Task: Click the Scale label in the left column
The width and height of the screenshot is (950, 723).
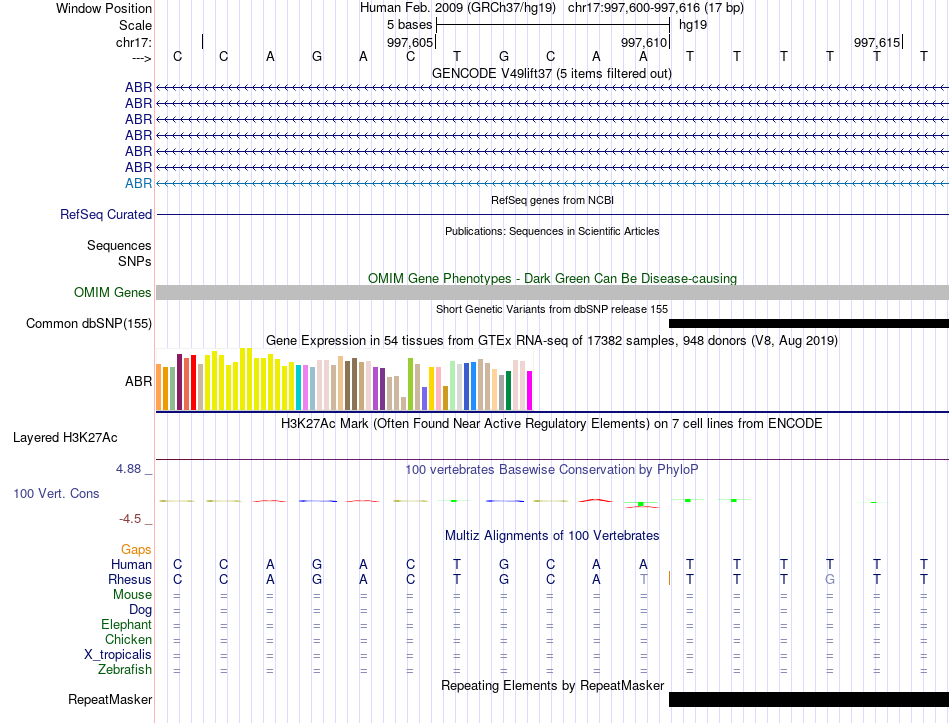Action: tap(135, 25)
